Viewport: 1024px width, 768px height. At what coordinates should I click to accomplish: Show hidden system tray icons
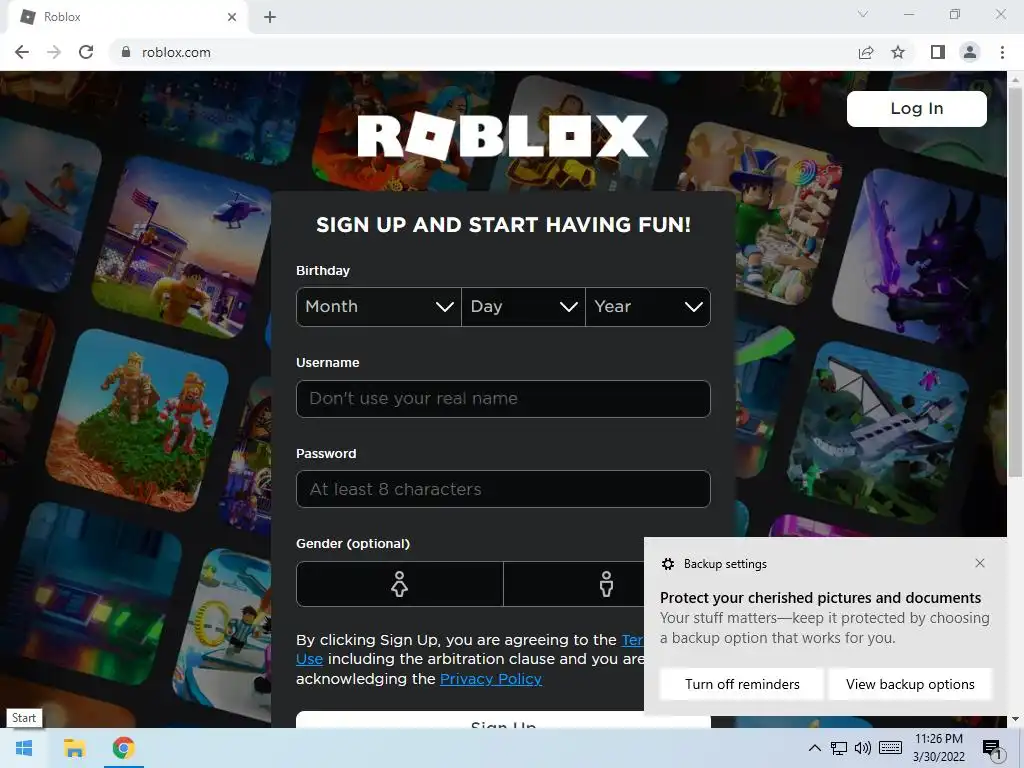[814, 748]
